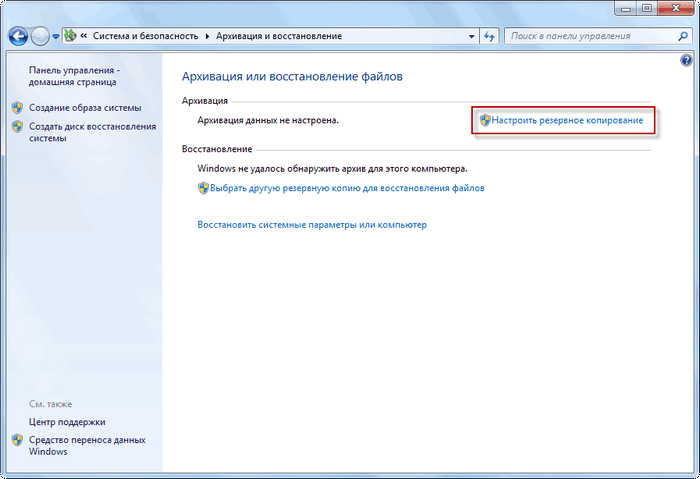Expand arrow after Система и безопасность breadcrumb
This screenshot has height=479, width=700.
click(x=207, y=36)
